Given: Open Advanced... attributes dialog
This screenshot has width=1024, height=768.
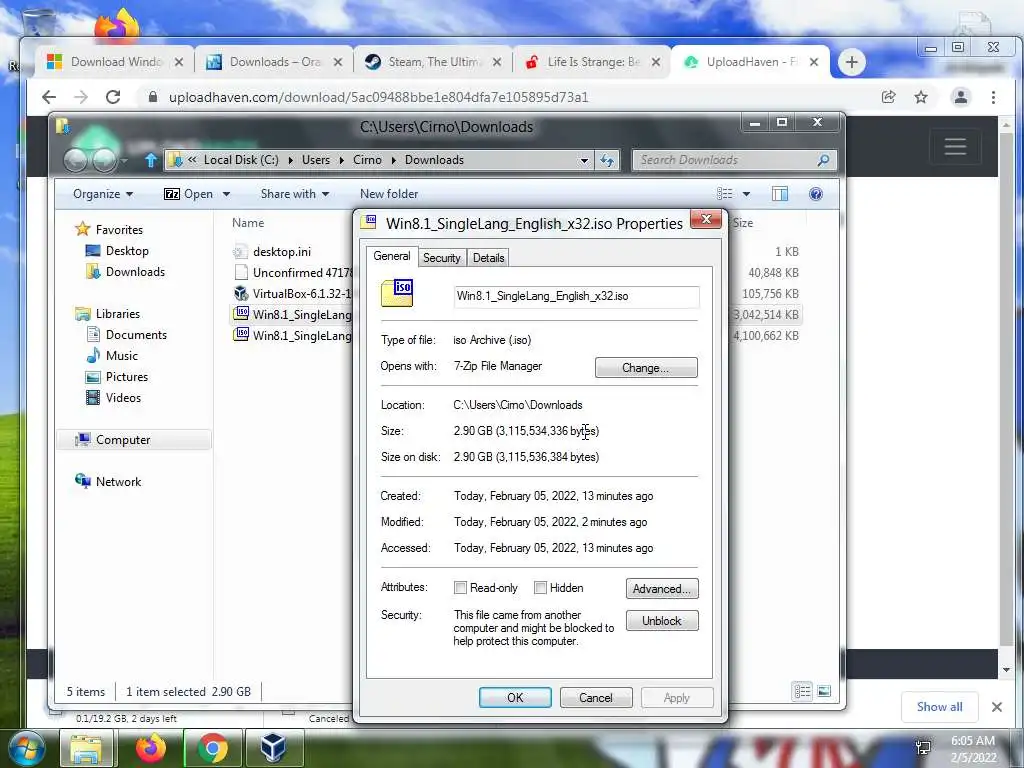Looking at the screenshot, I should pyautogui.click(x=662, y=588).
